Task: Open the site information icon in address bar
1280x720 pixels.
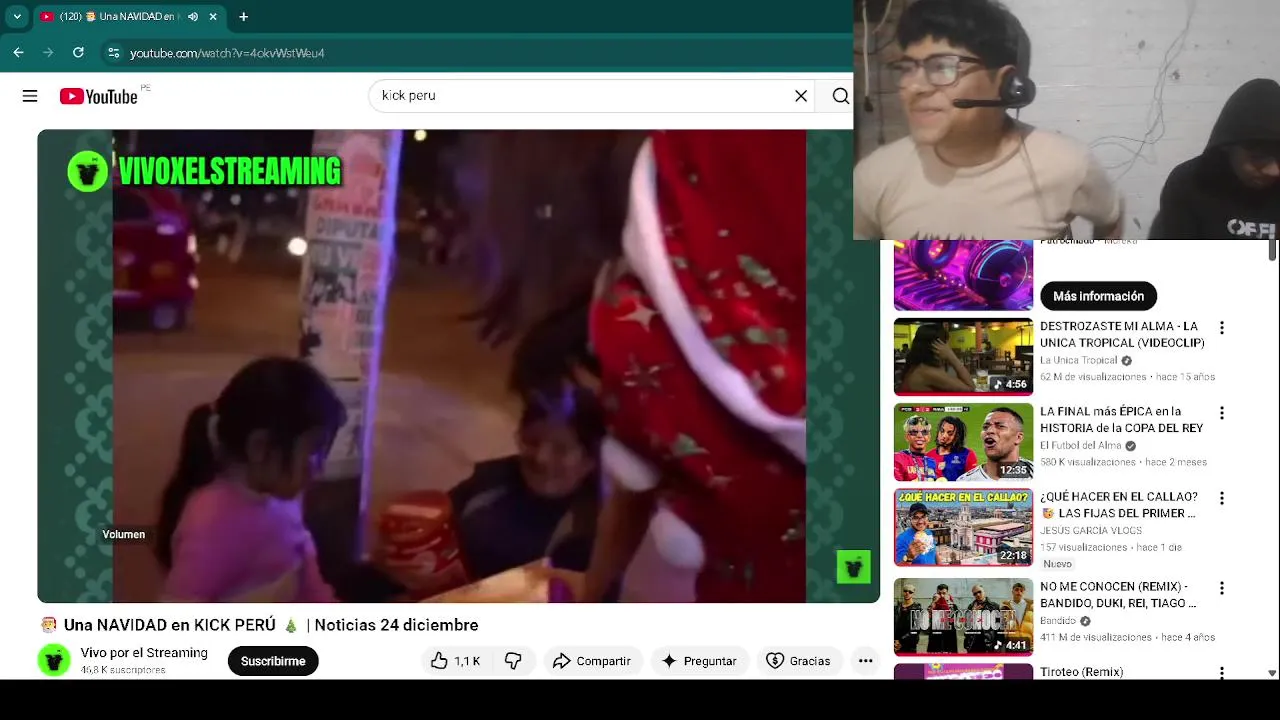Action: click(x=113, y=52)
